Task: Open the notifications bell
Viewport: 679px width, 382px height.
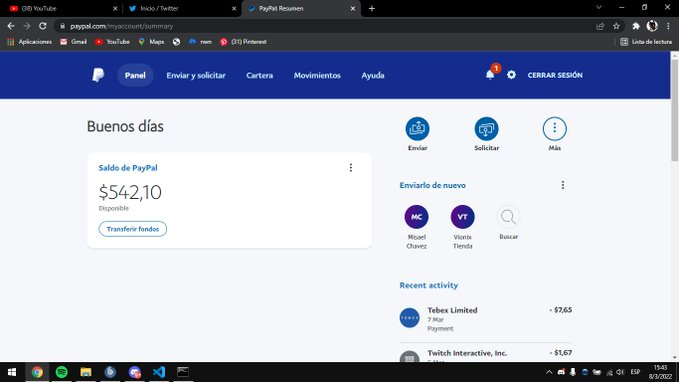Action: pyautogui.click(x=490, y=74)
